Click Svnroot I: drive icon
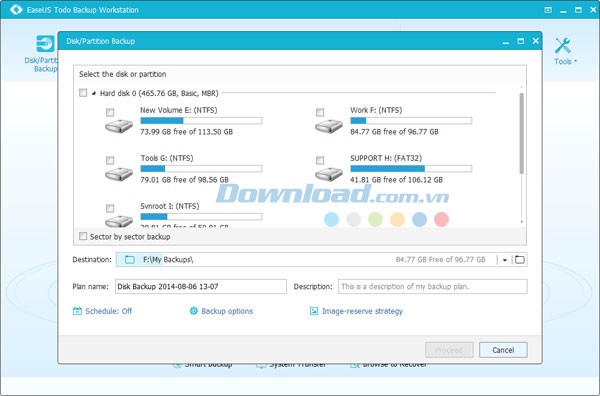 click(119, 221)
